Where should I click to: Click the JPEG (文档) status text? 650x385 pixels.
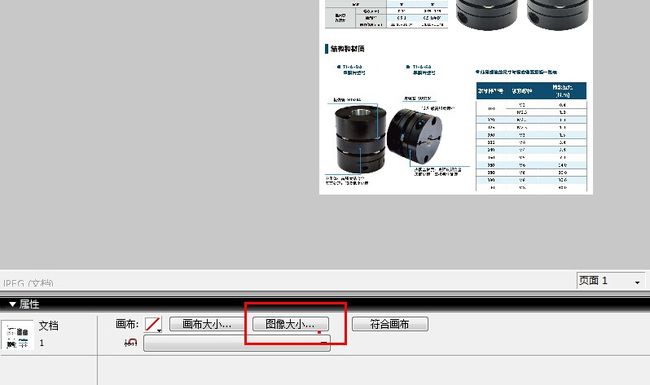click(28, 283)
